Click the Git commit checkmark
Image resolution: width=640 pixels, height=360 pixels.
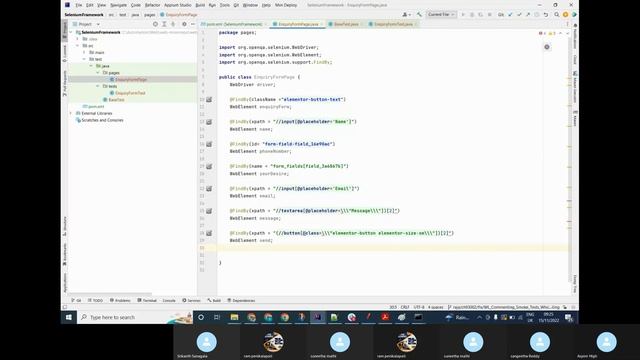pos(519,15)
